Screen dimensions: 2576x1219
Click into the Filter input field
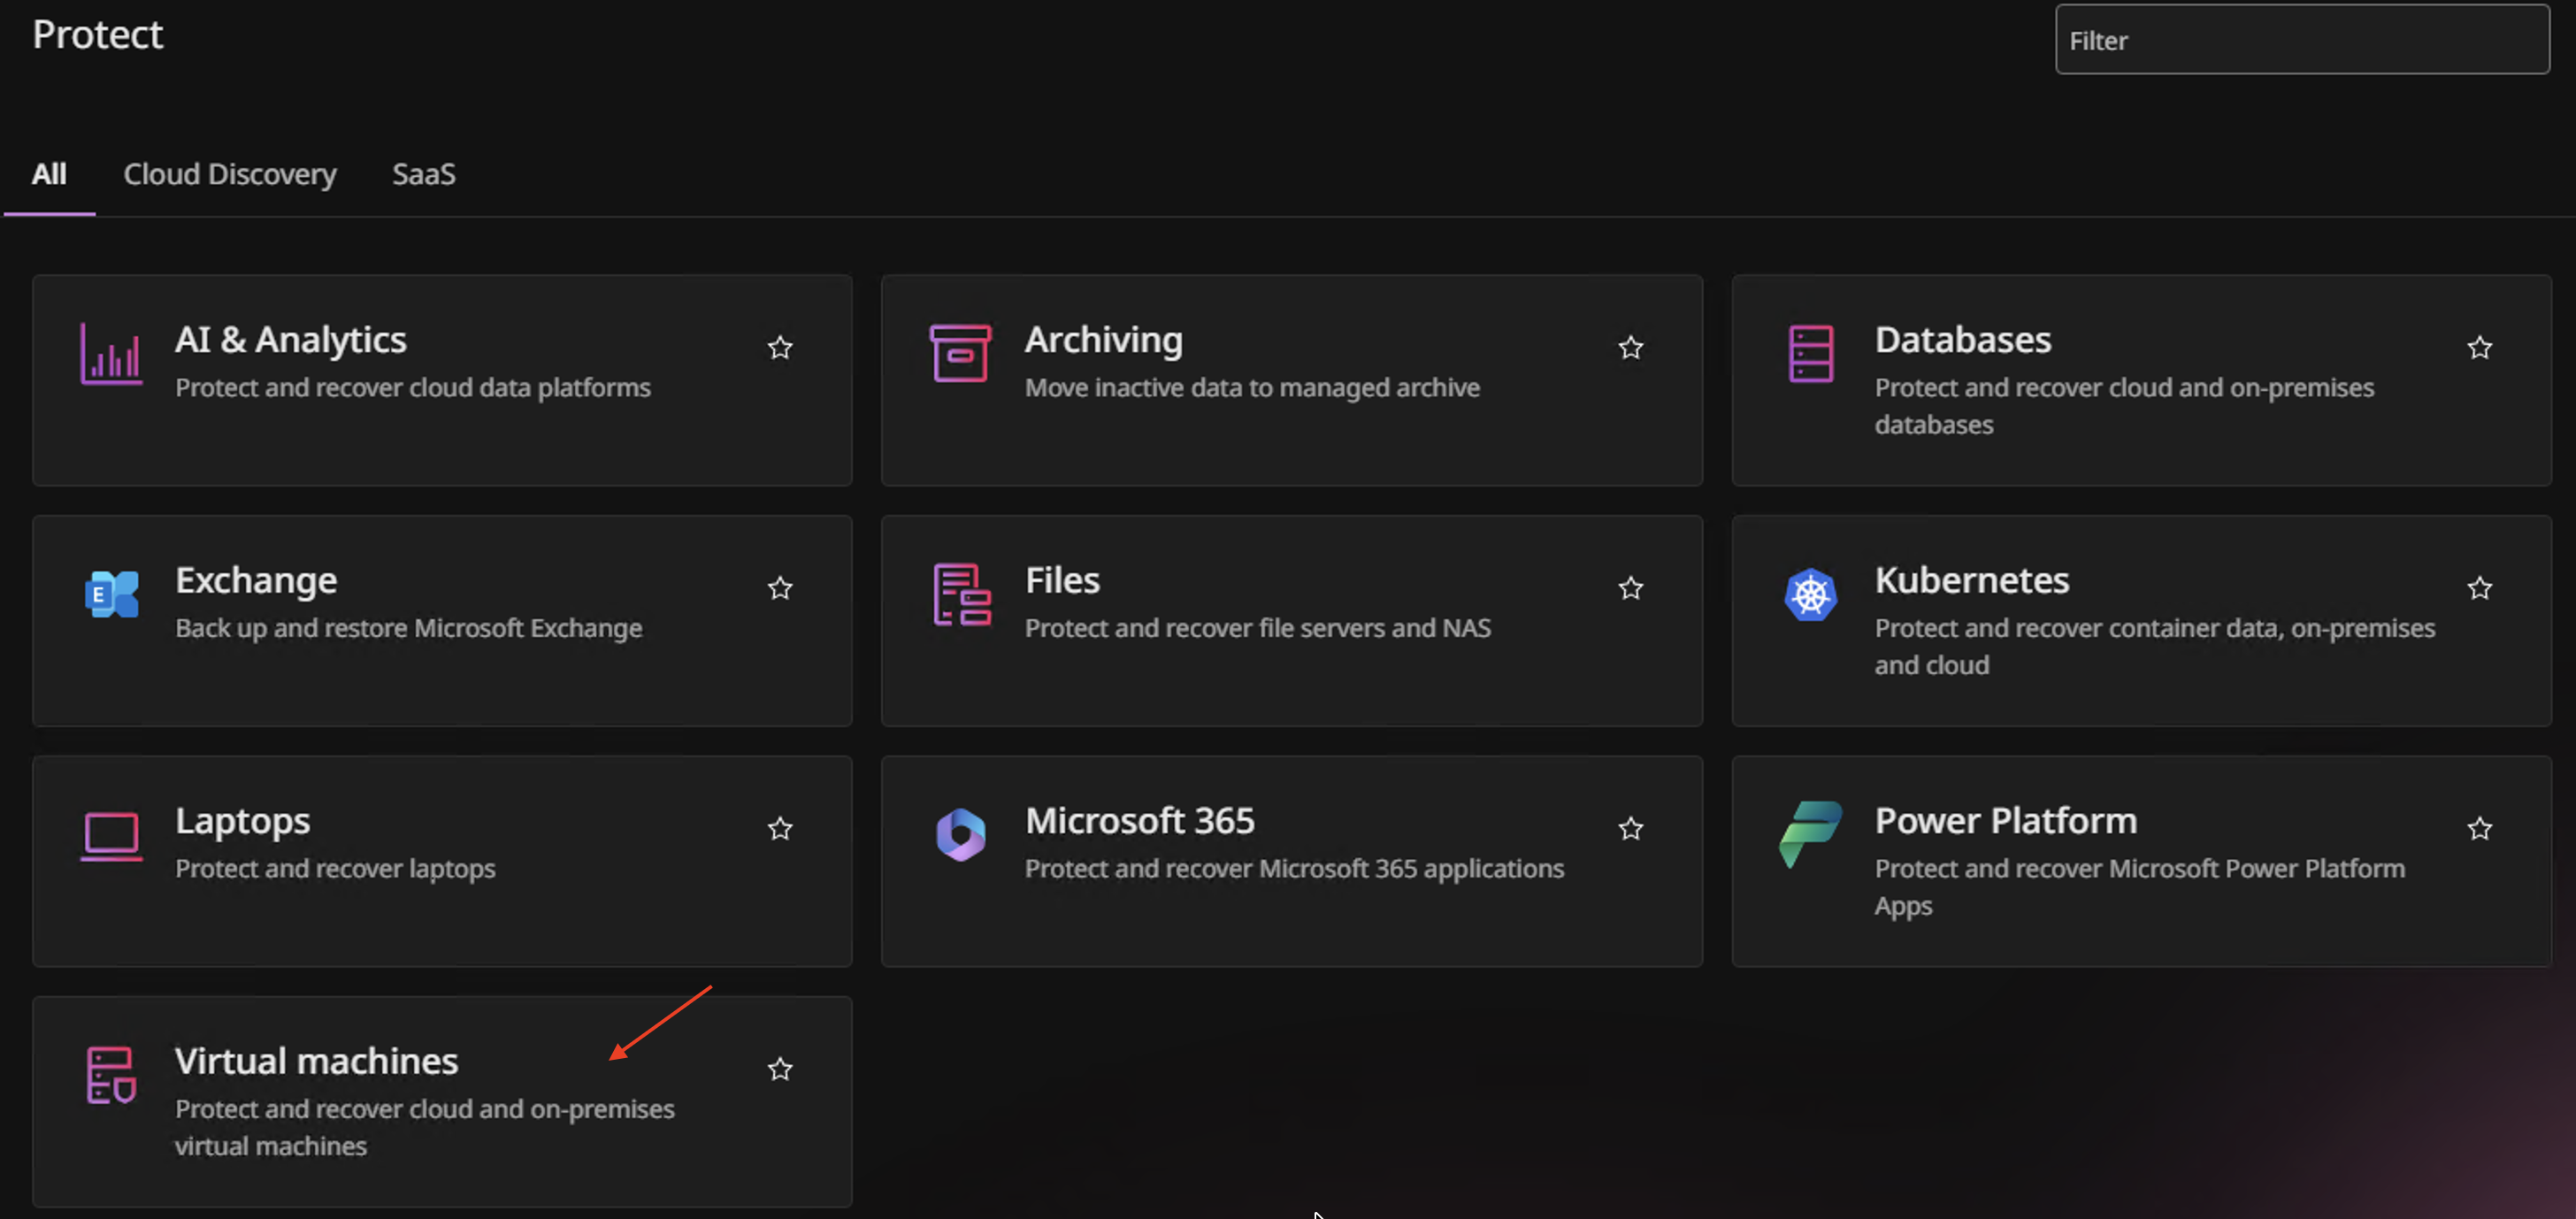point(2302,40)
